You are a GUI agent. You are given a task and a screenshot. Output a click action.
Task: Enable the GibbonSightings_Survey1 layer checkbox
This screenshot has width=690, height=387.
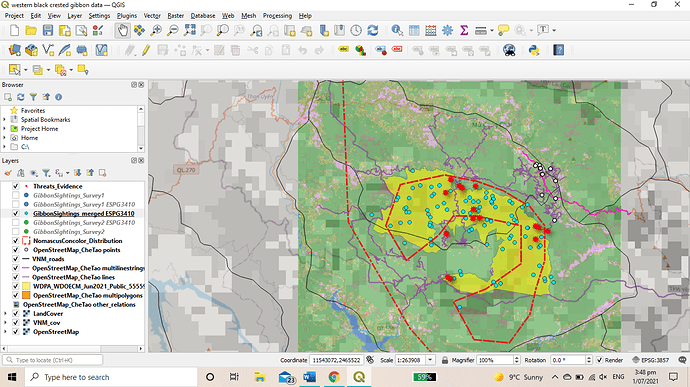click(16, 195)
